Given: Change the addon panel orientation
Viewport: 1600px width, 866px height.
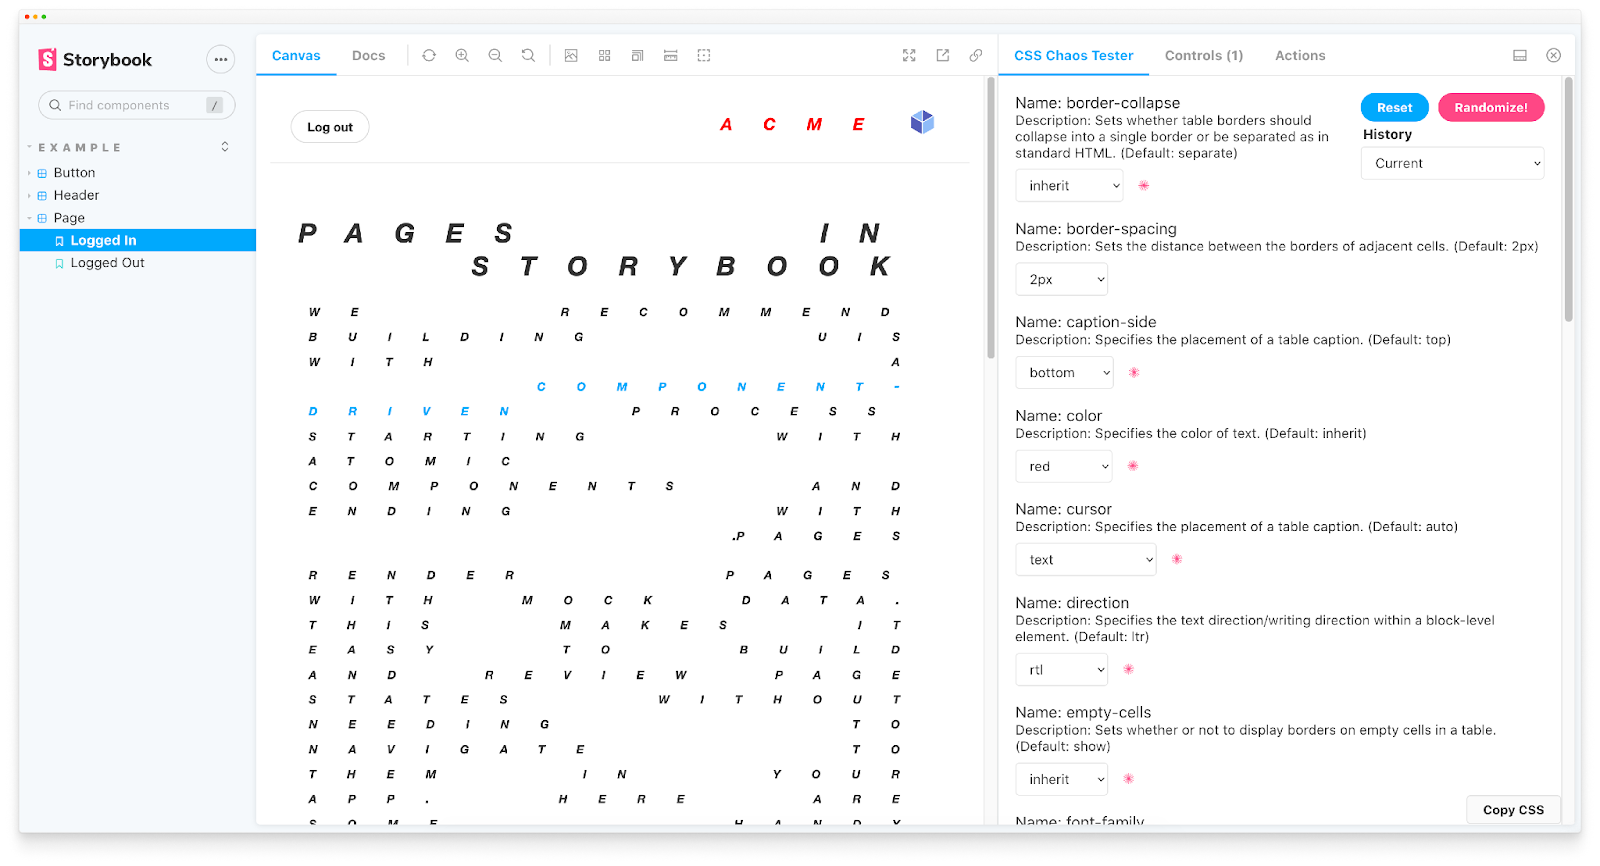Looking at the screenshot, I should tap(1520, 56).
